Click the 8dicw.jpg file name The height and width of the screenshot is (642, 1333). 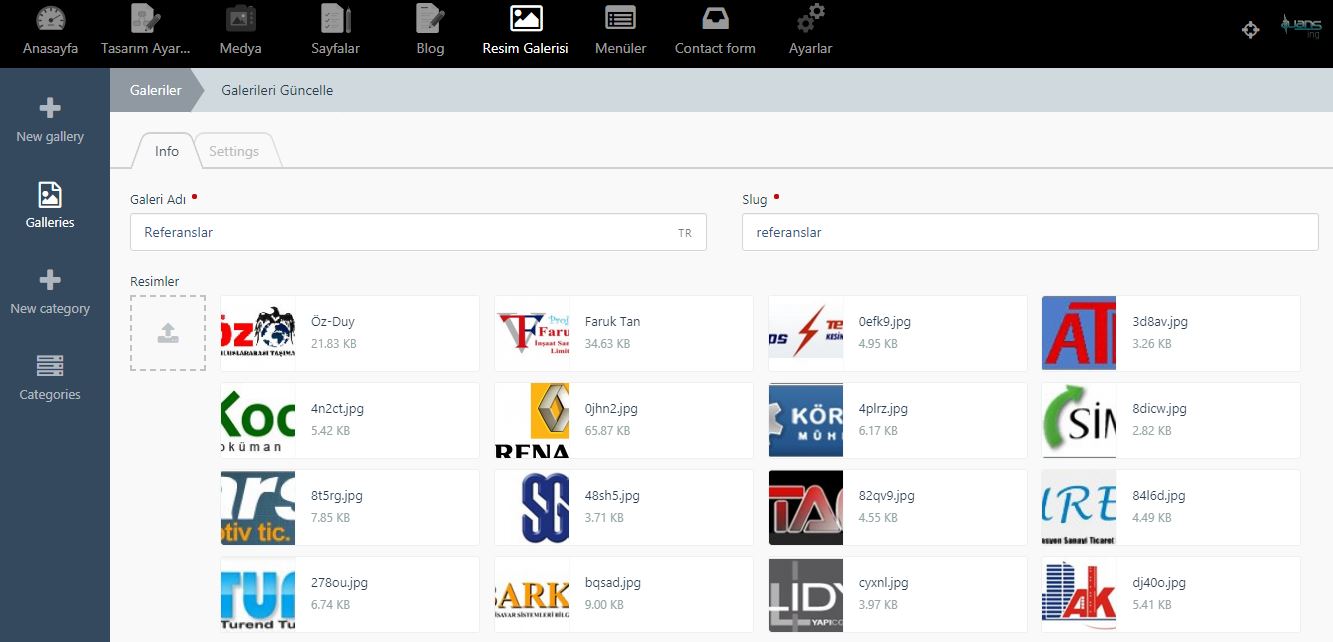point(1160,409)
